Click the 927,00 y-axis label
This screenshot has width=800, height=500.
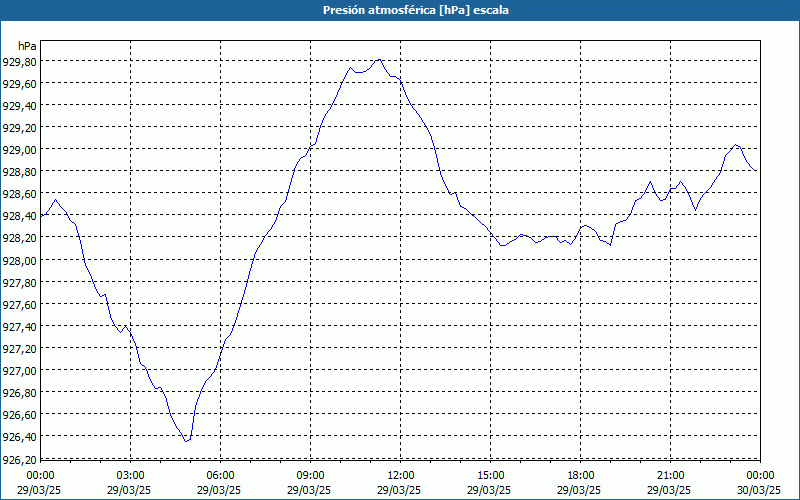pos(19,370)
